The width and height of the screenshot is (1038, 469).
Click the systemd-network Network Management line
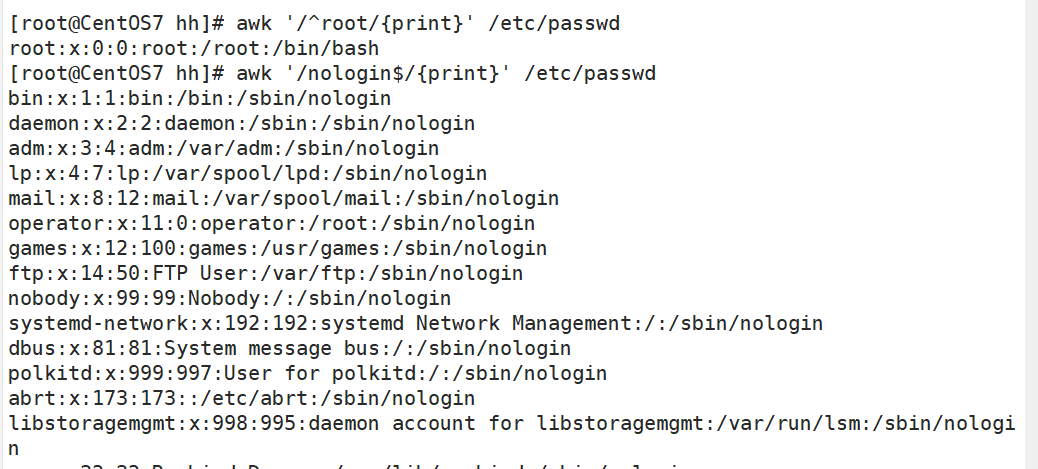click(x=415, y=324)
